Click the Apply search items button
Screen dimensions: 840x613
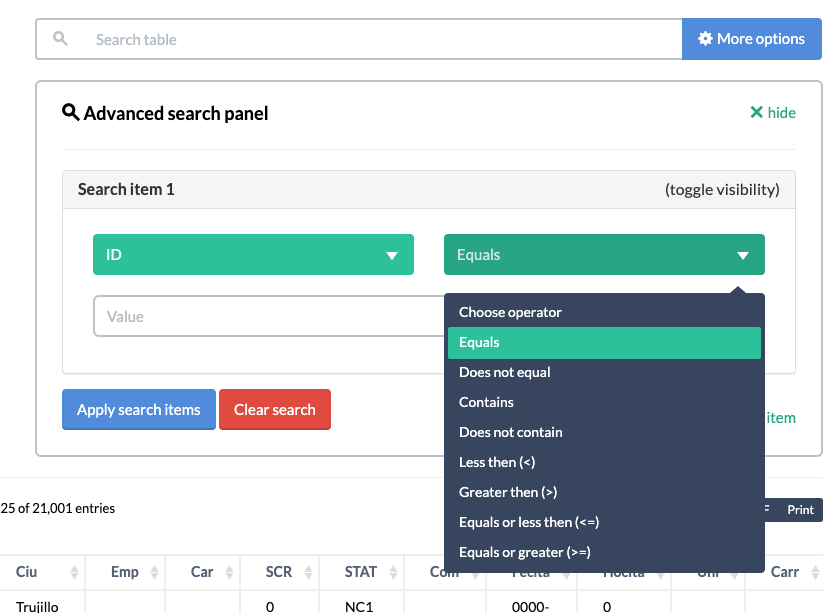[138, 409]
